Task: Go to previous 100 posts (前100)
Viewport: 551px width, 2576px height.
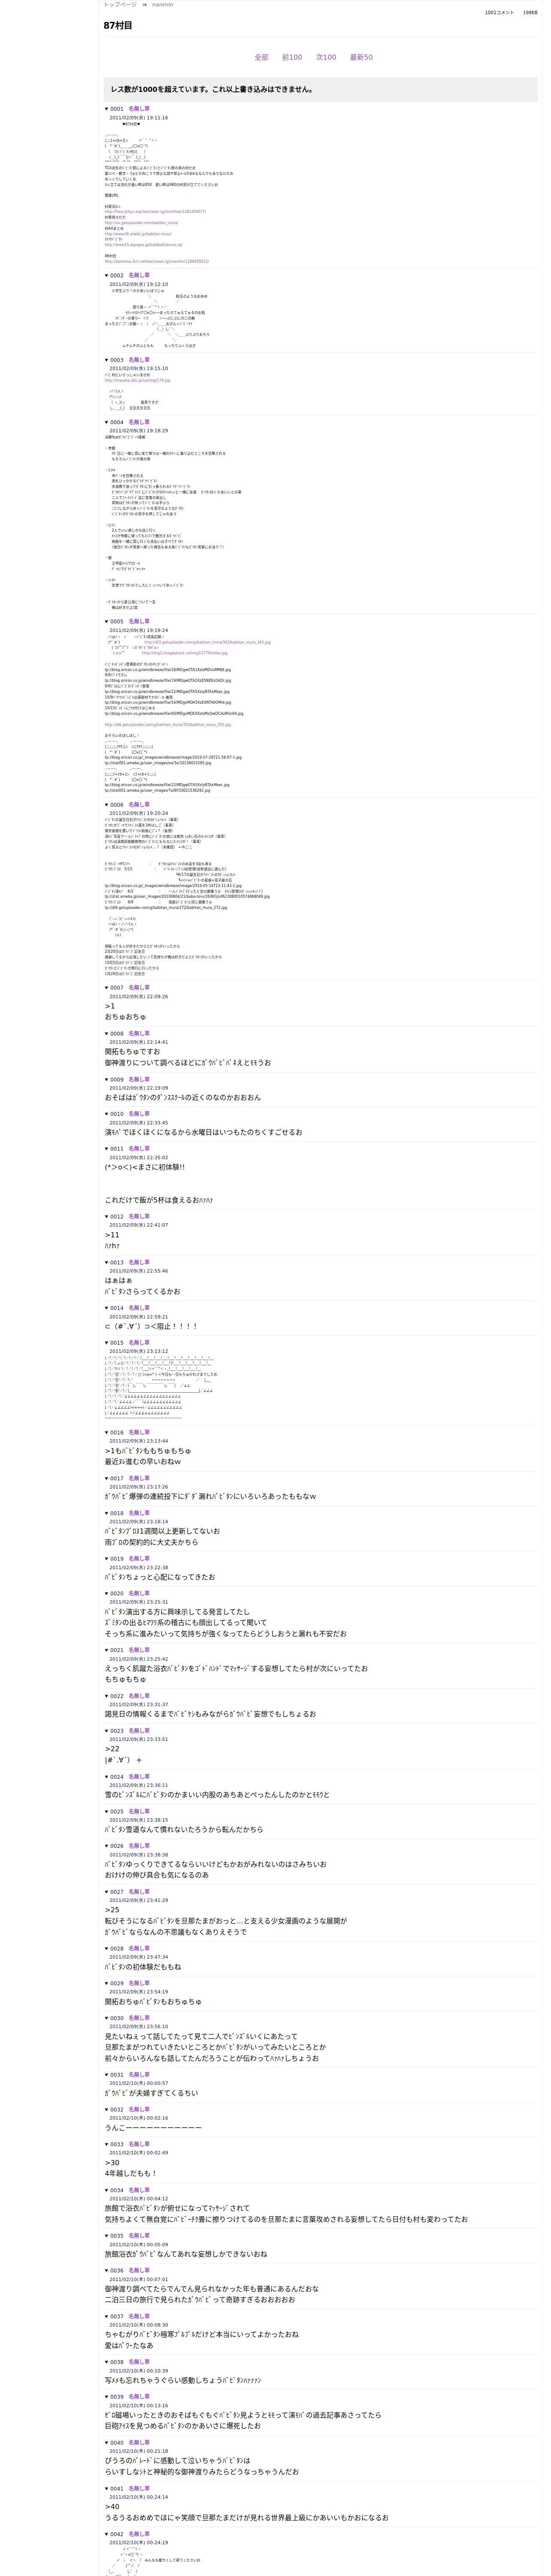Action: [x=292, y=57]
